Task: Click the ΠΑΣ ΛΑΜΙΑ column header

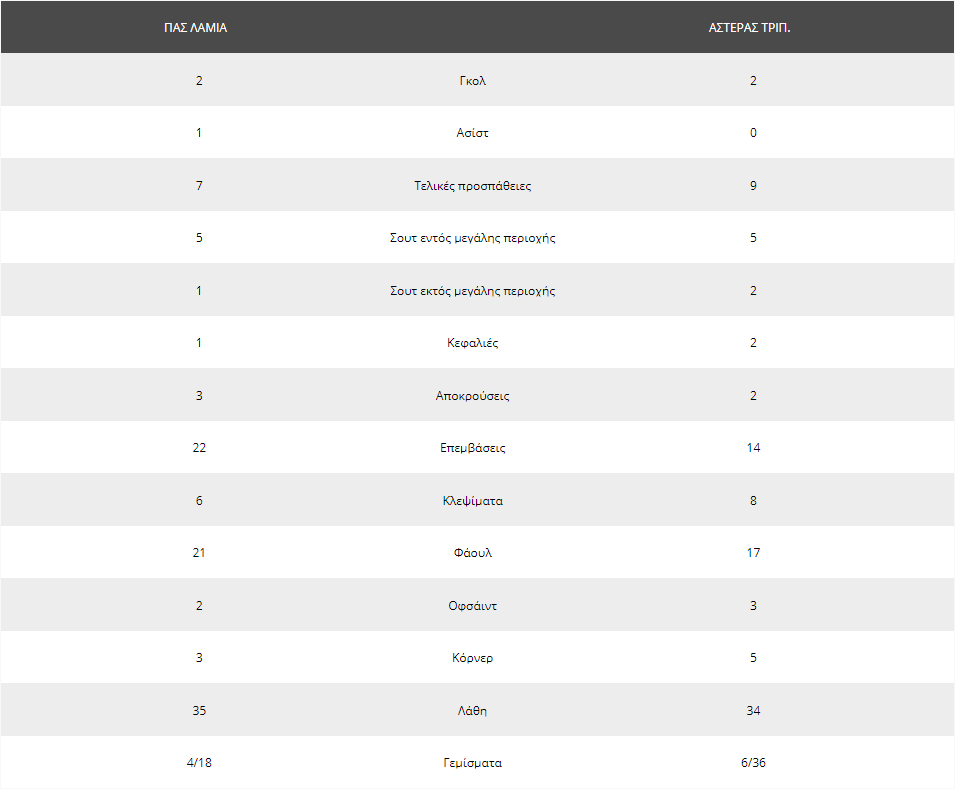Action: point(196,27)
